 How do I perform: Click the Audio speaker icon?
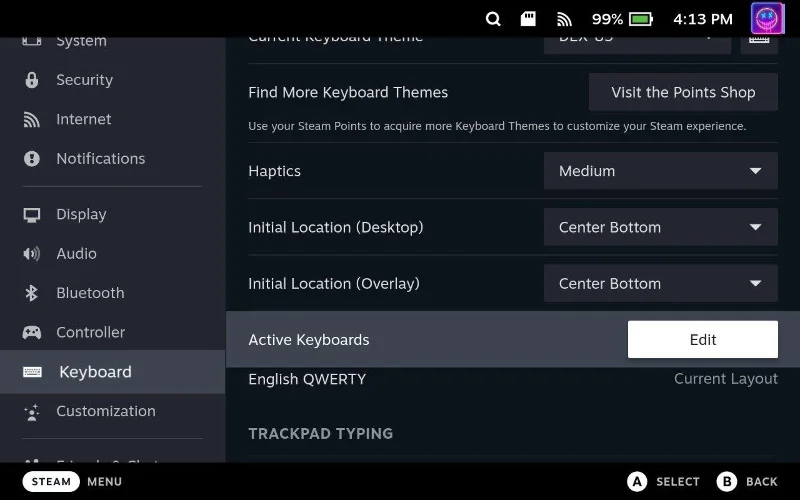(32, 254)
